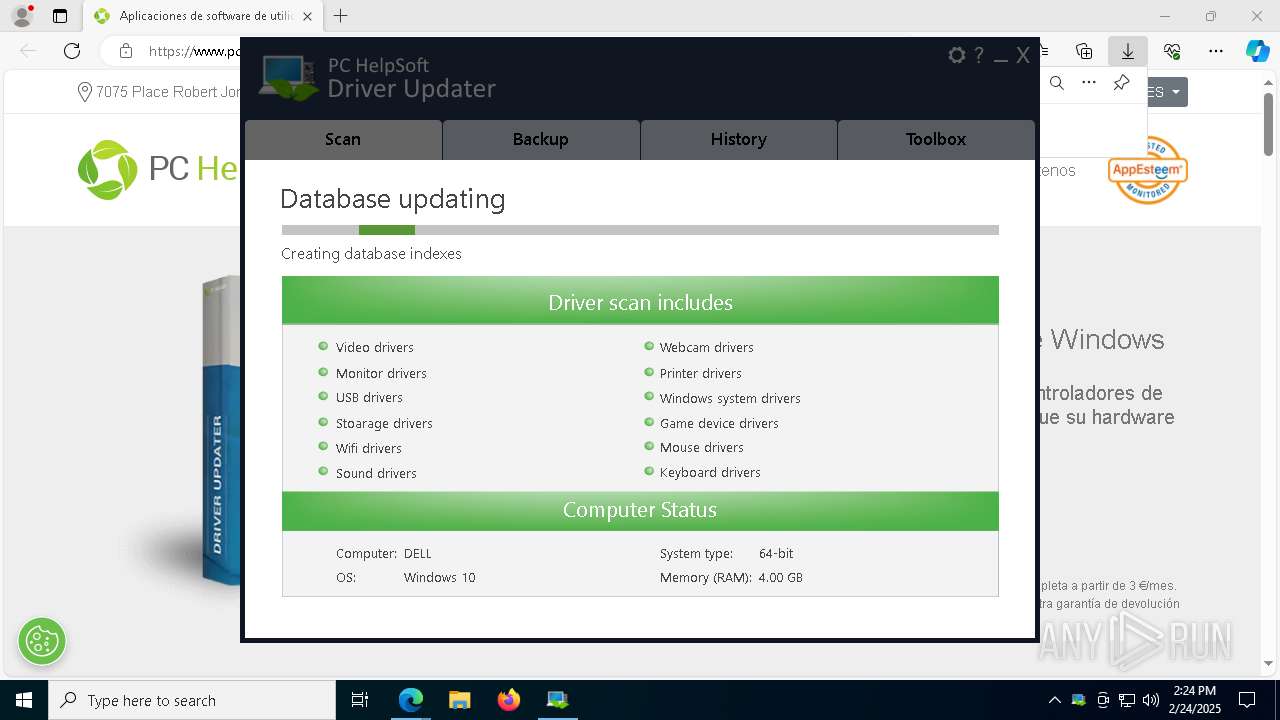Select 'Windows system drivers' entry
The height and width of the screenshot is (720, 1280).
[x=730, y=398]
